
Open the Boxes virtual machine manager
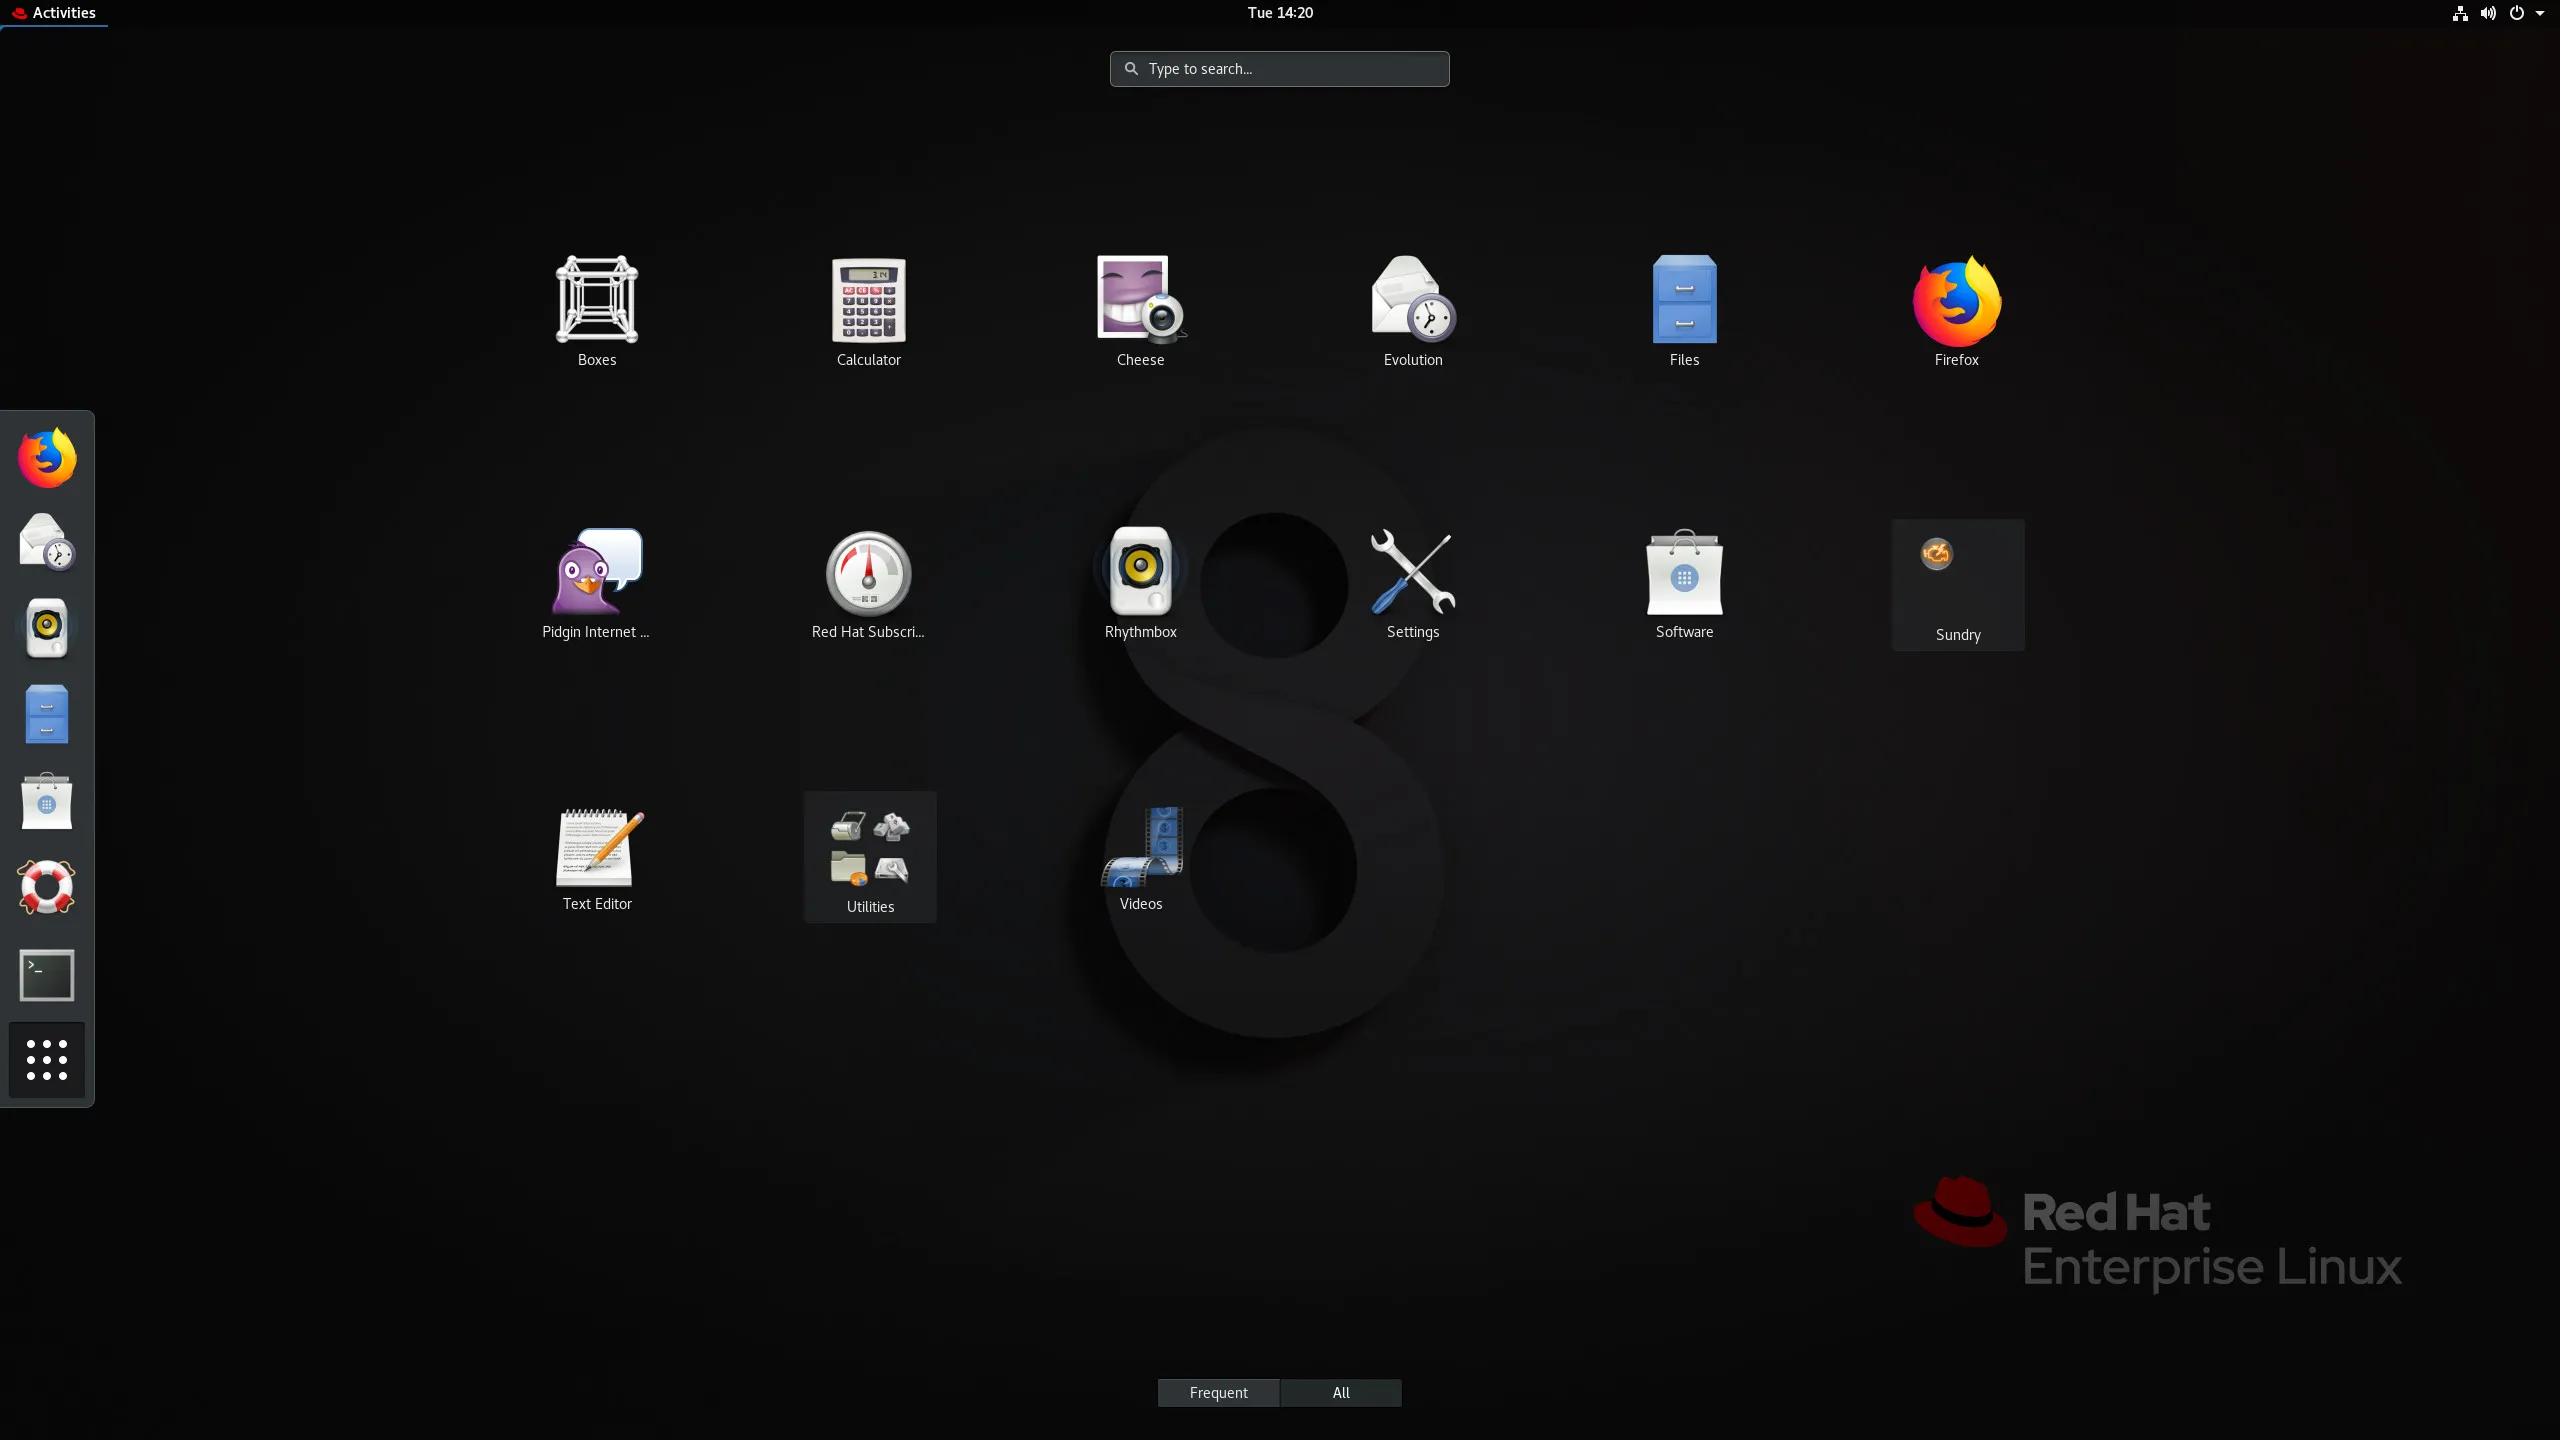point(596,299)
